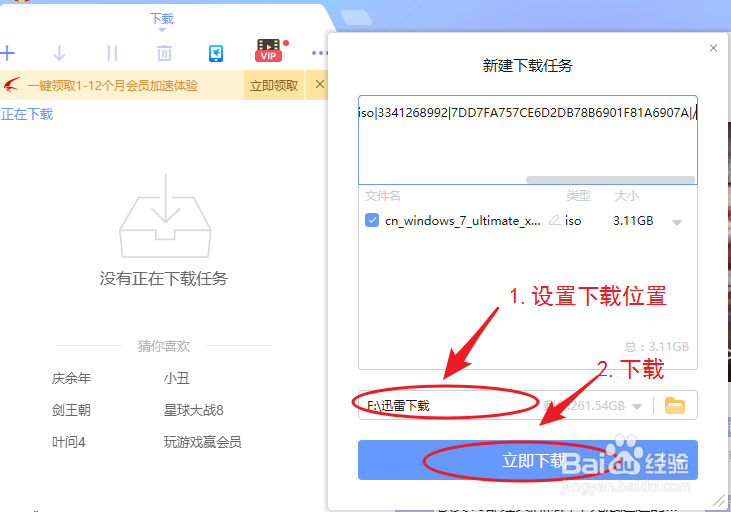Click the start download arrow icon
Image resolution: width=731 pixels, height=512 pixels.
click(59, 53)
